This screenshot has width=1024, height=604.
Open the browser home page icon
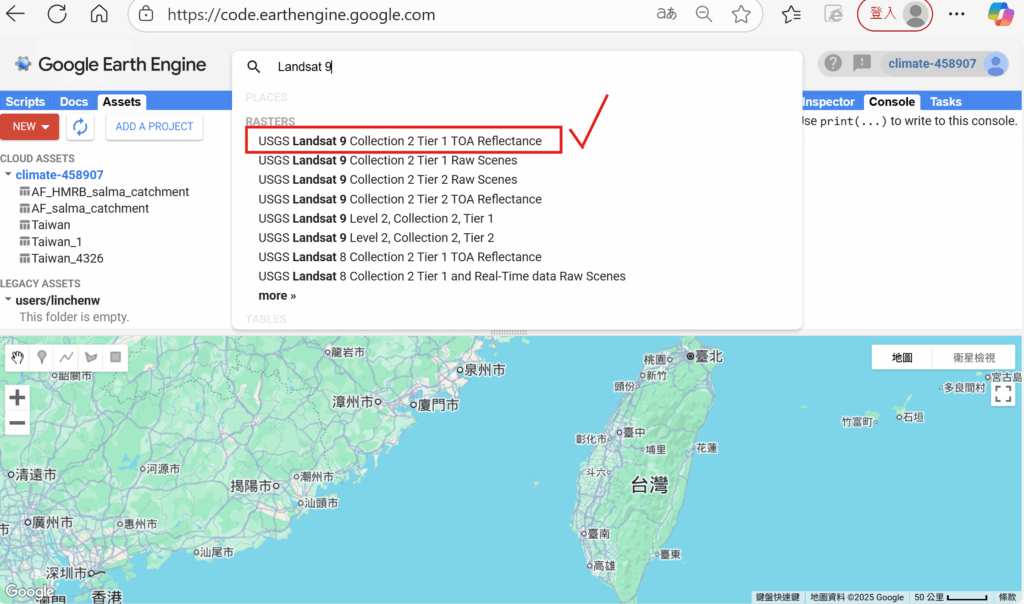click(99, 14)
